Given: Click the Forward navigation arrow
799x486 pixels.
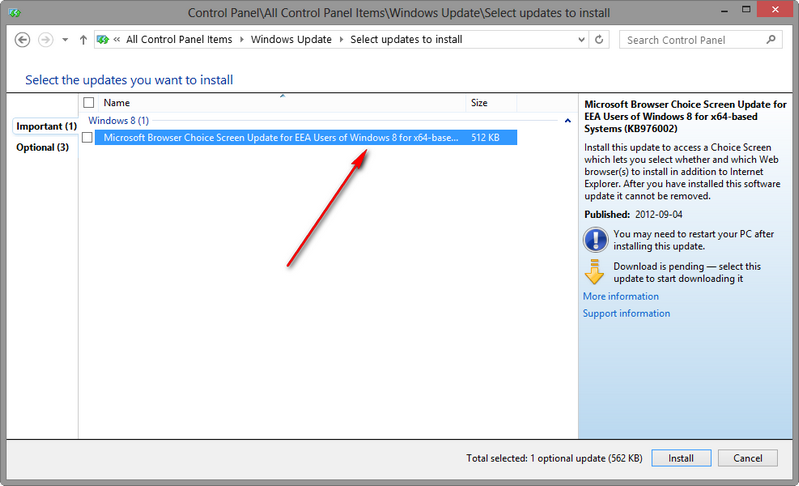Looking at the screenshot, I should pyautogui.click(x=45, y=40).
